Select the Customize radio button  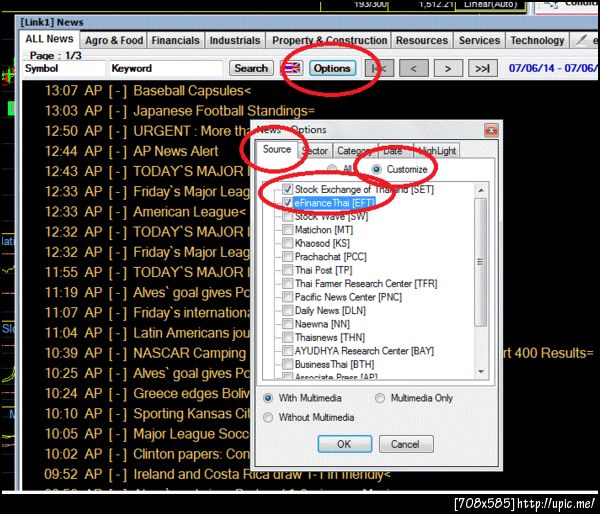point(377,169)
